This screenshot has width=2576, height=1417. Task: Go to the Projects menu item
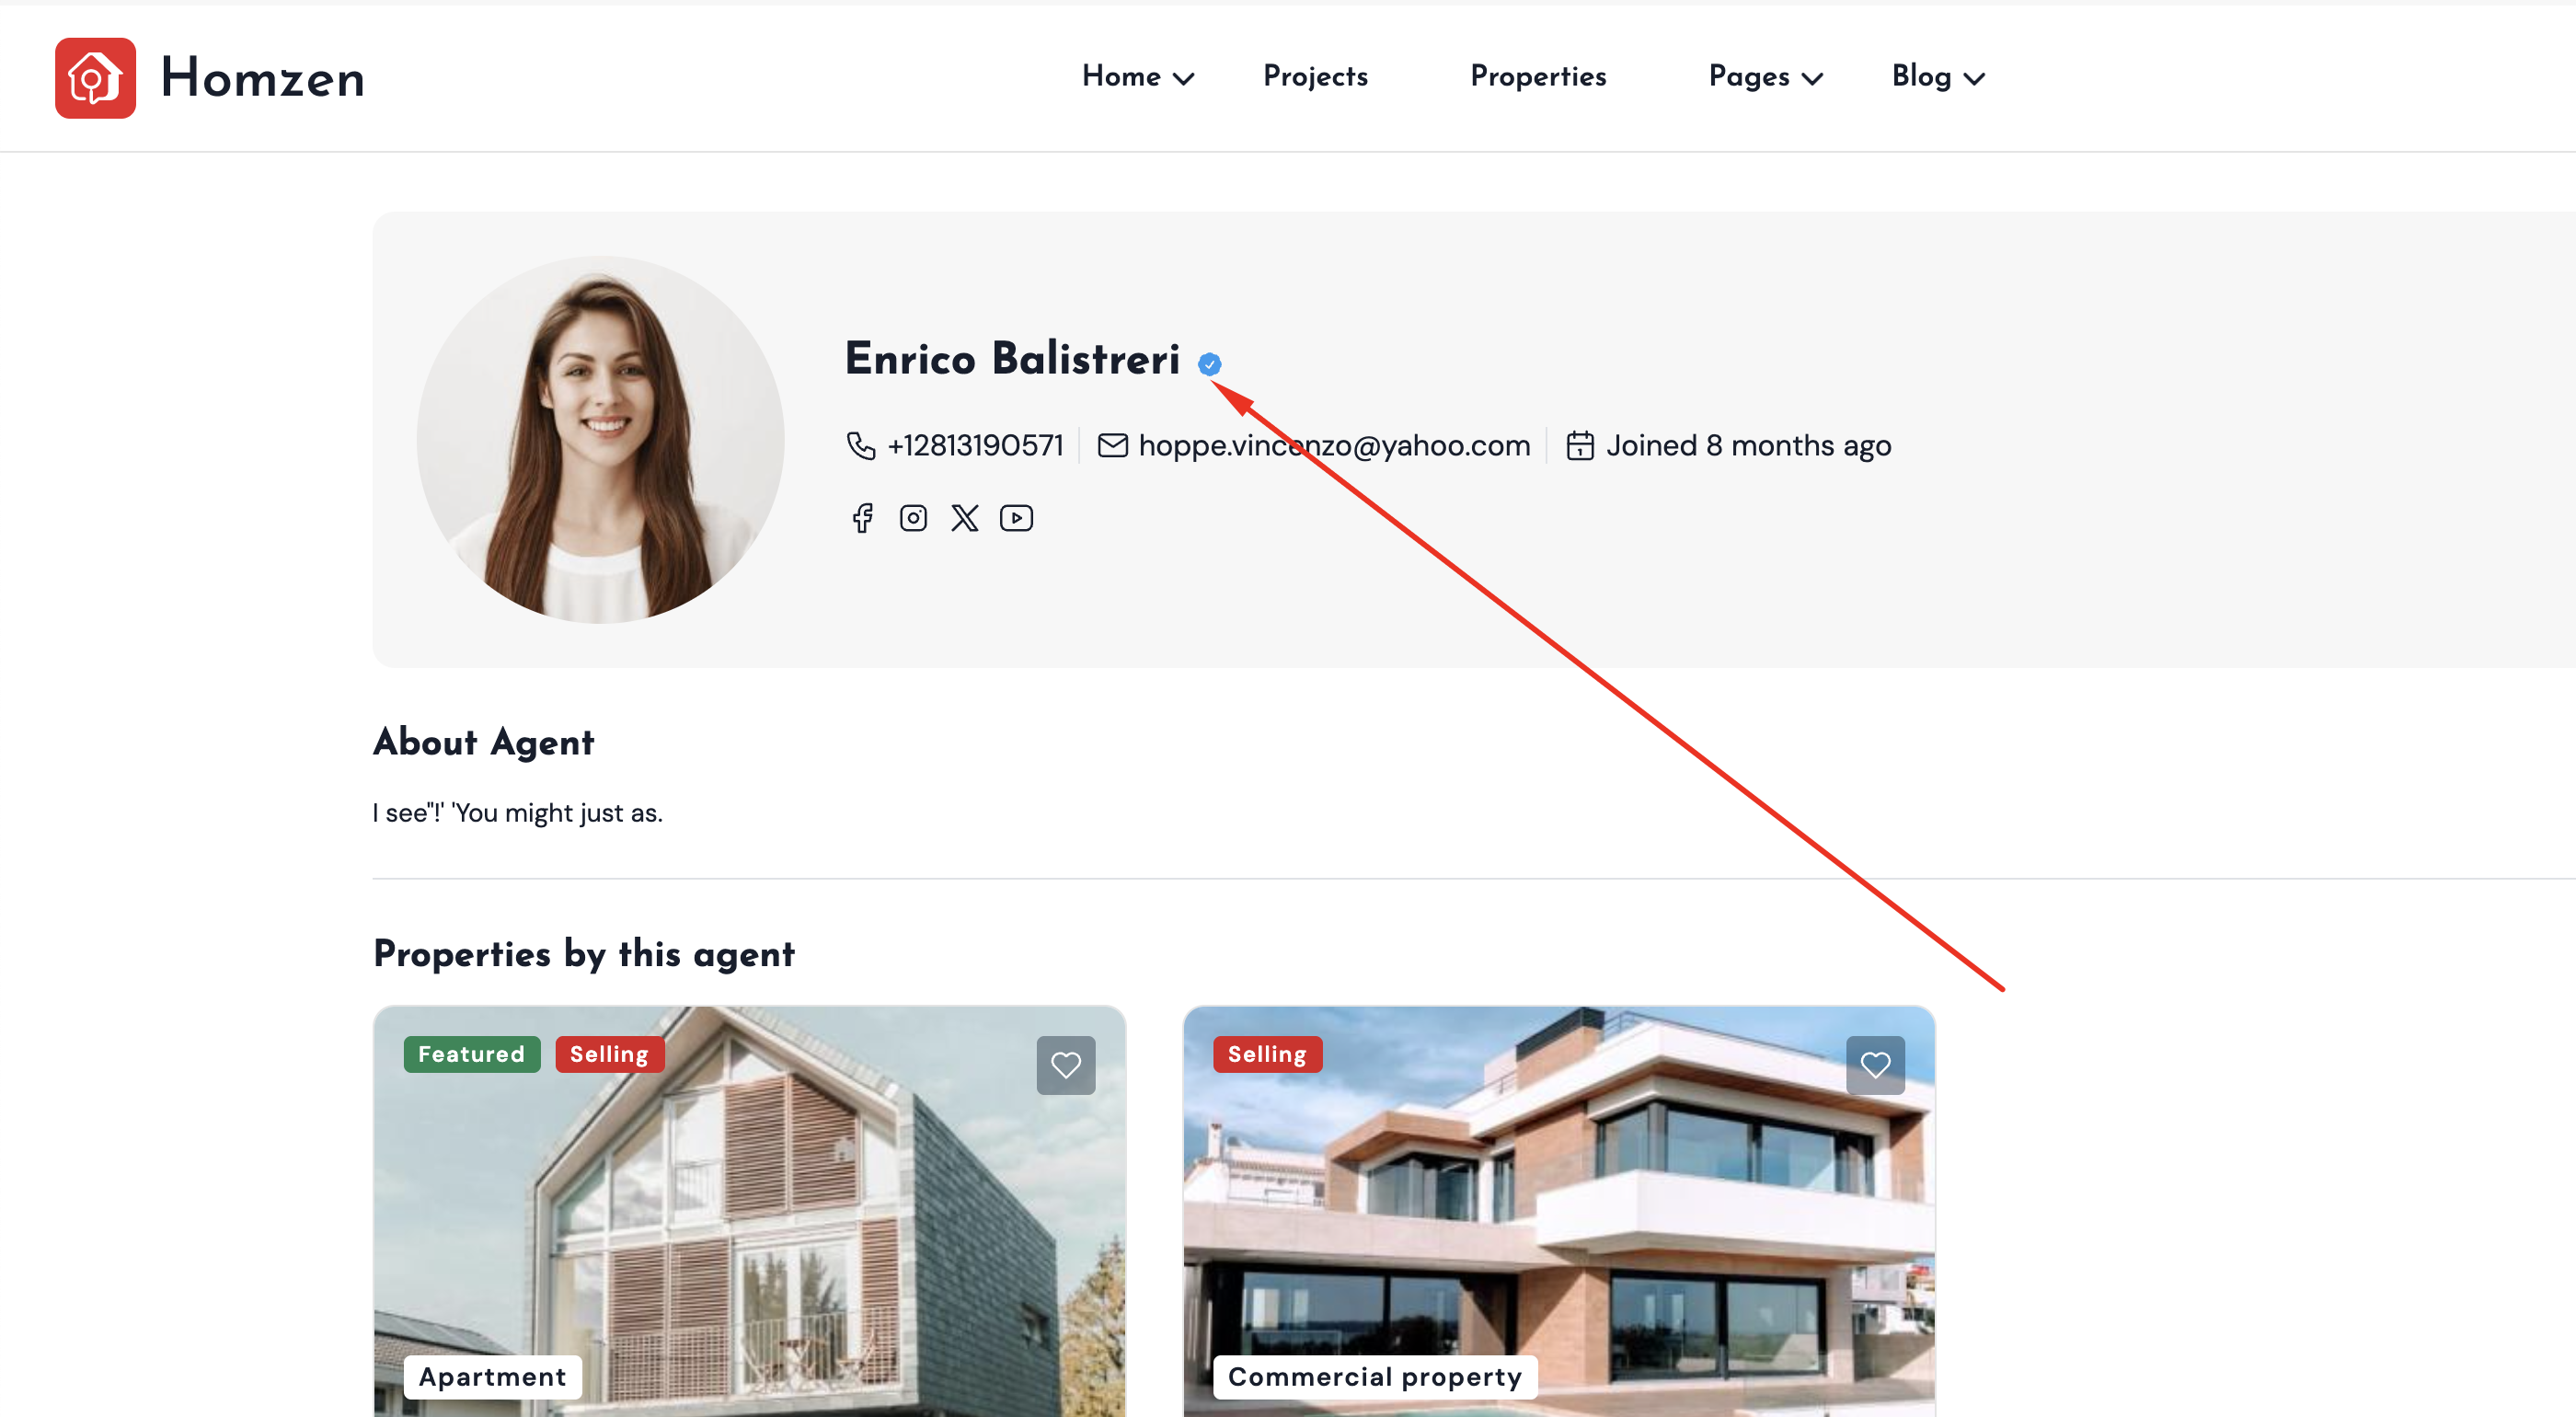click(x=1315, y=77)
